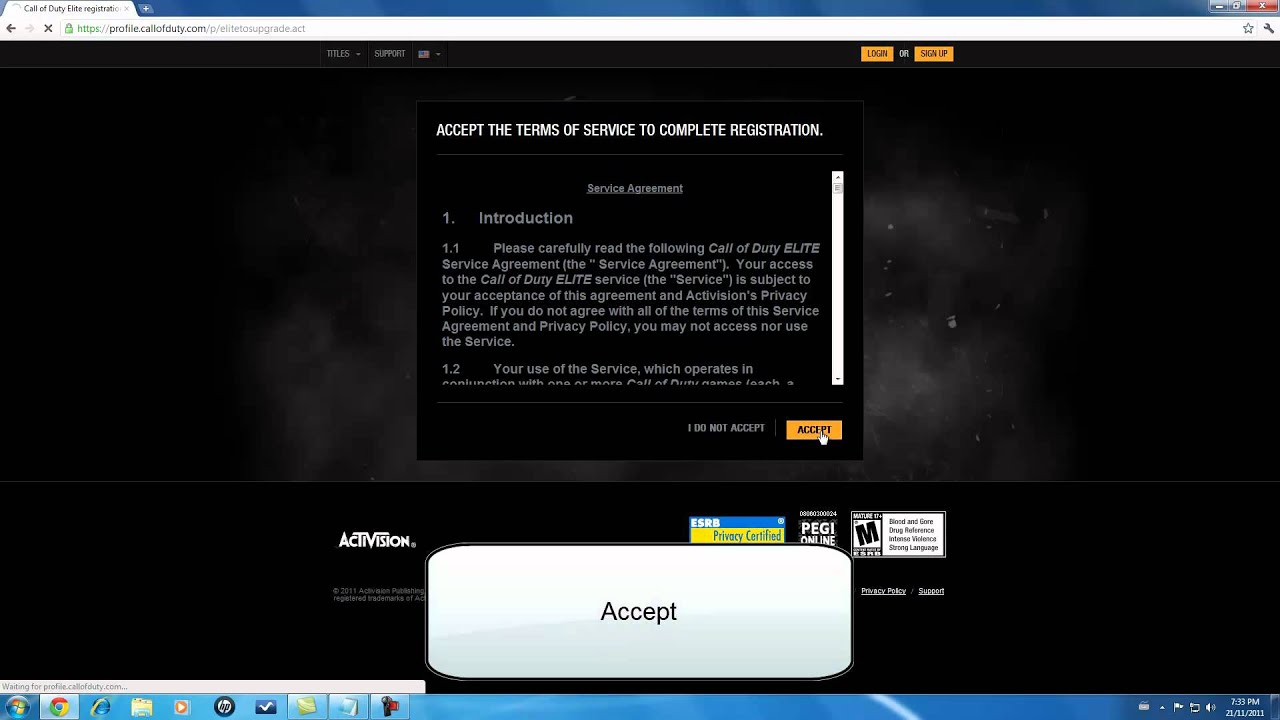
Task: Click red camcorder recorder taskbar icon
Action: (389, 707)
